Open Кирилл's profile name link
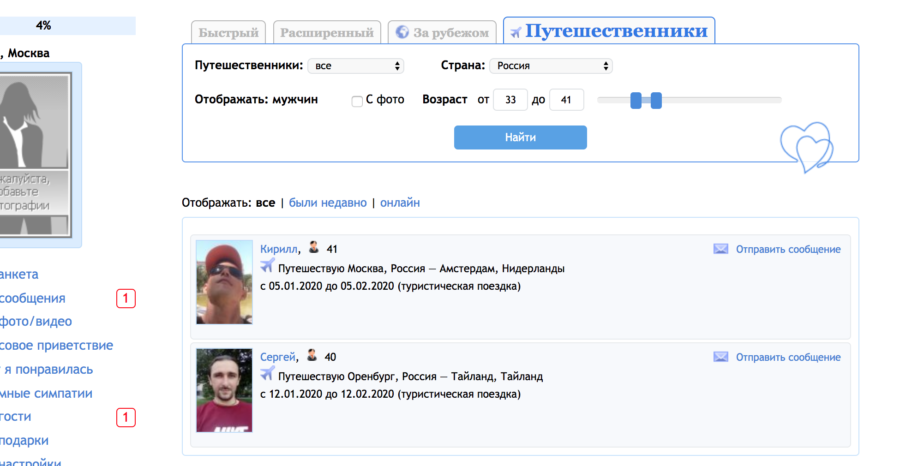The height and width of the screenshot is (466, 900). click(x=278, y=249)
